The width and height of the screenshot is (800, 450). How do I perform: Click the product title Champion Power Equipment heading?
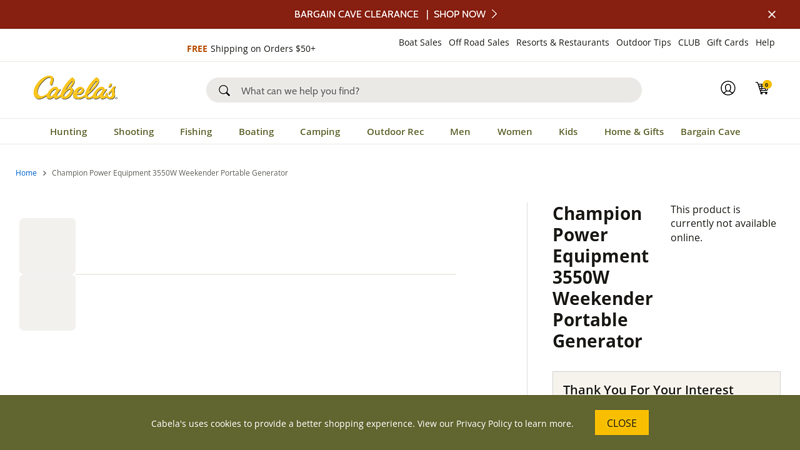tap(602, 277)
